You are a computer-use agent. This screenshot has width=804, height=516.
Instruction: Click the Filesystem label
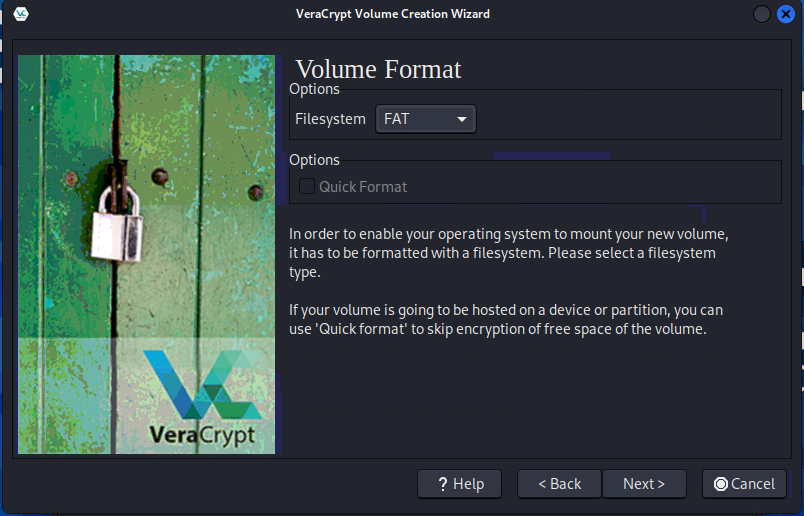330,119
